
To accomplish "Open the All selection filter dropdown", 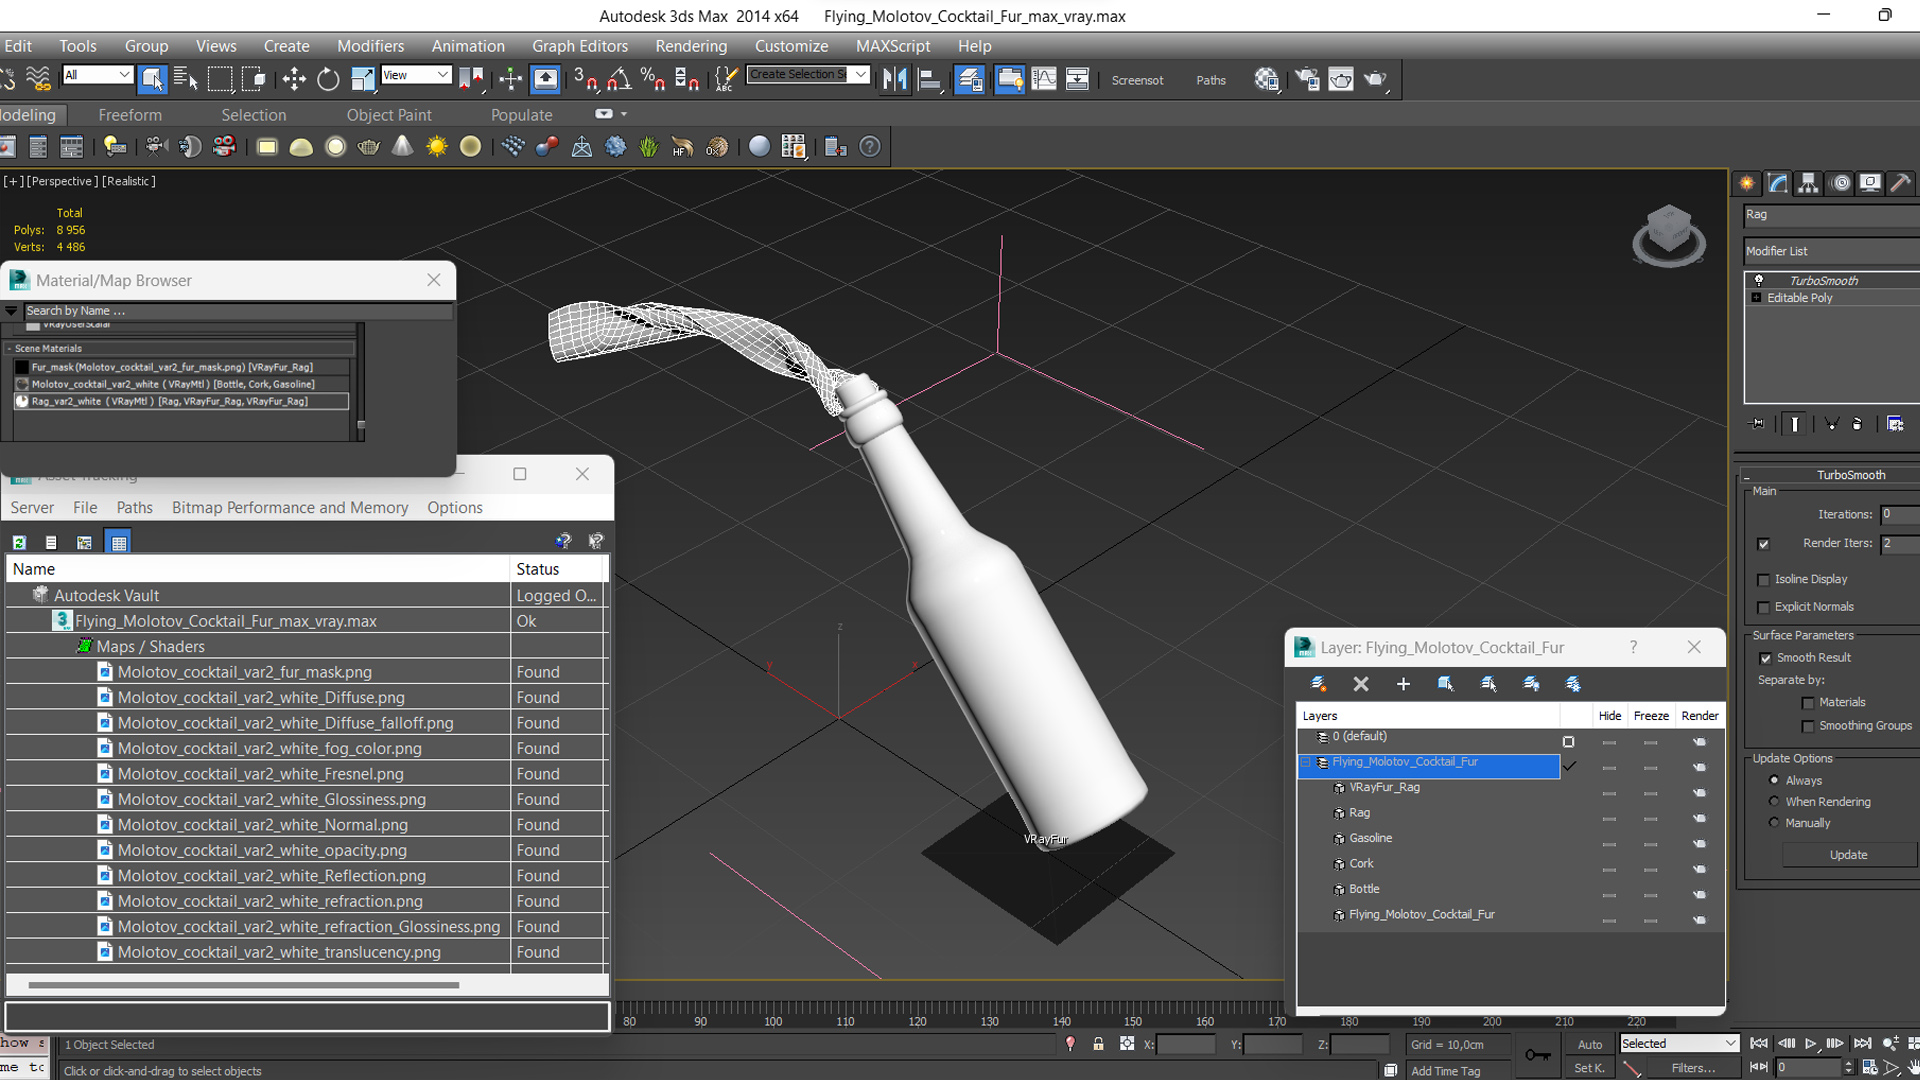I will 97,75.
